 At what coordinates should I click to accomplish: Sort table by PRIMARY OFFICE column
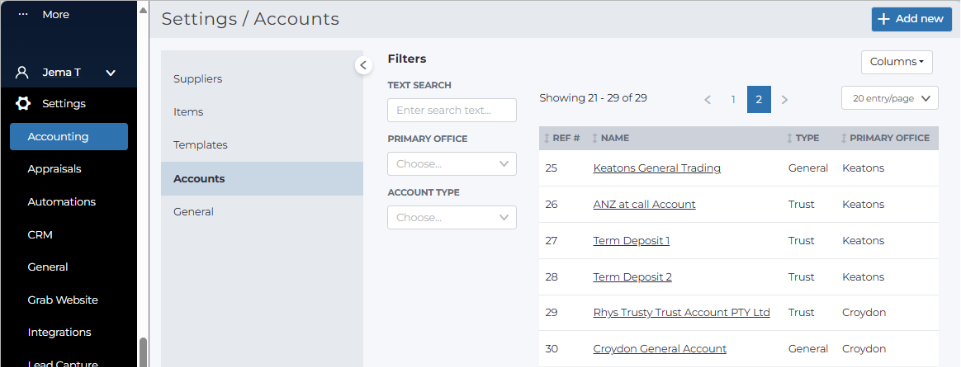(x=844, y=138)
